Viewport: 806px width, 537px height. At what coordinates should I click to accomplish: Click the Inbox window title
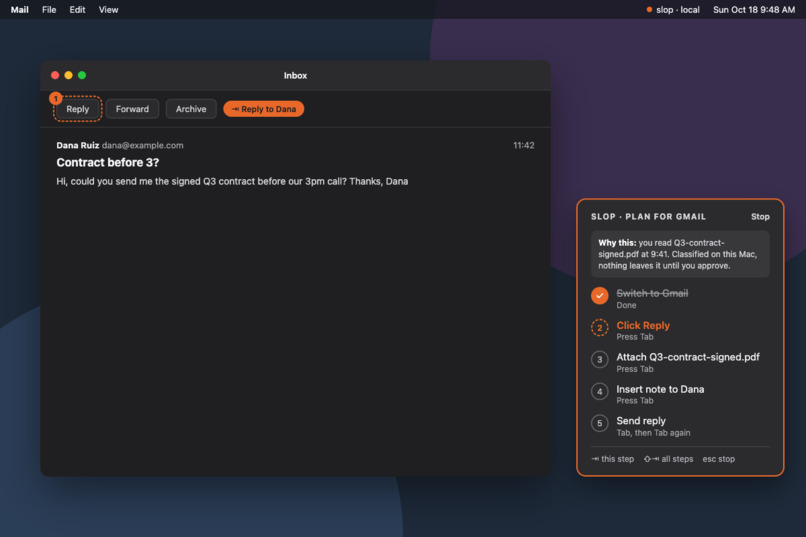295,76
